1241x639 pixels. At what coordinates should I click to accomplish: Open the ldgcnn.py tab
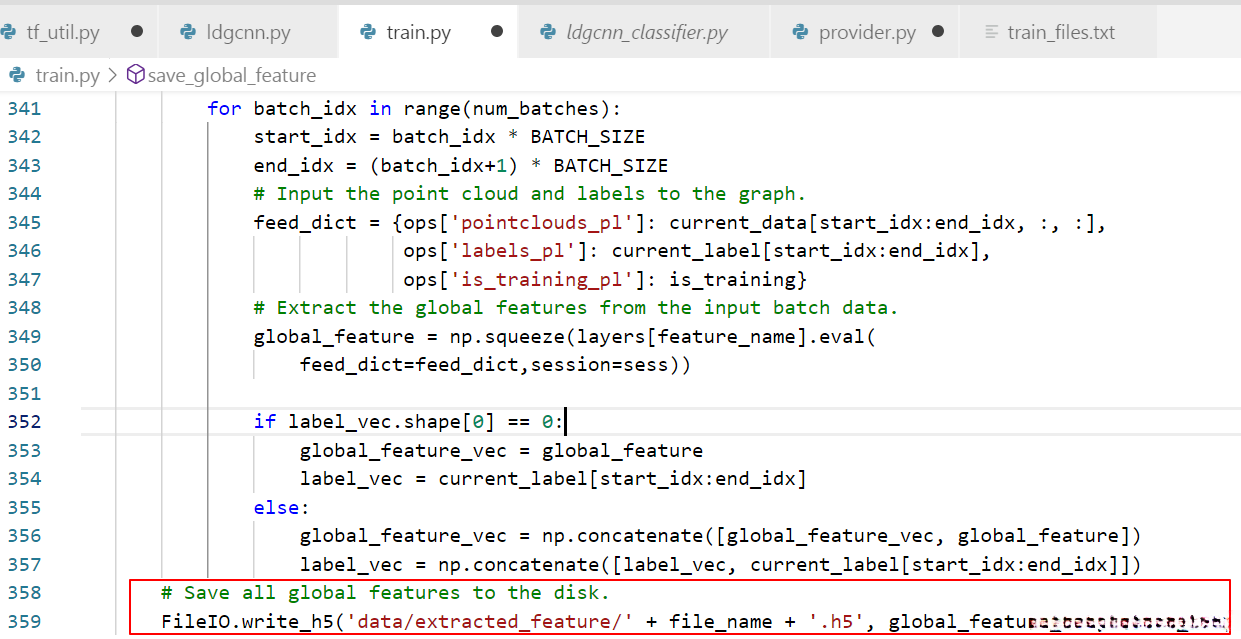248,32
